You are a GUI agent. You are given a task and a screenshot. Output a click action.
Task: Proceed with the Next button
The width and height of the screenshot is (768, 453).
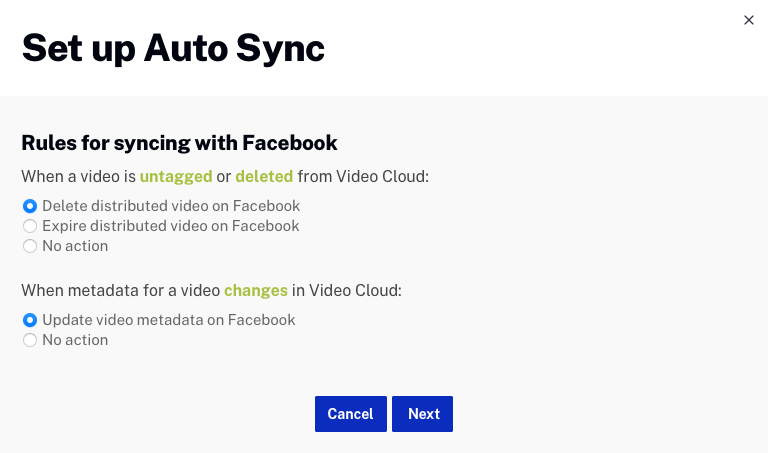tap(423, 414)
